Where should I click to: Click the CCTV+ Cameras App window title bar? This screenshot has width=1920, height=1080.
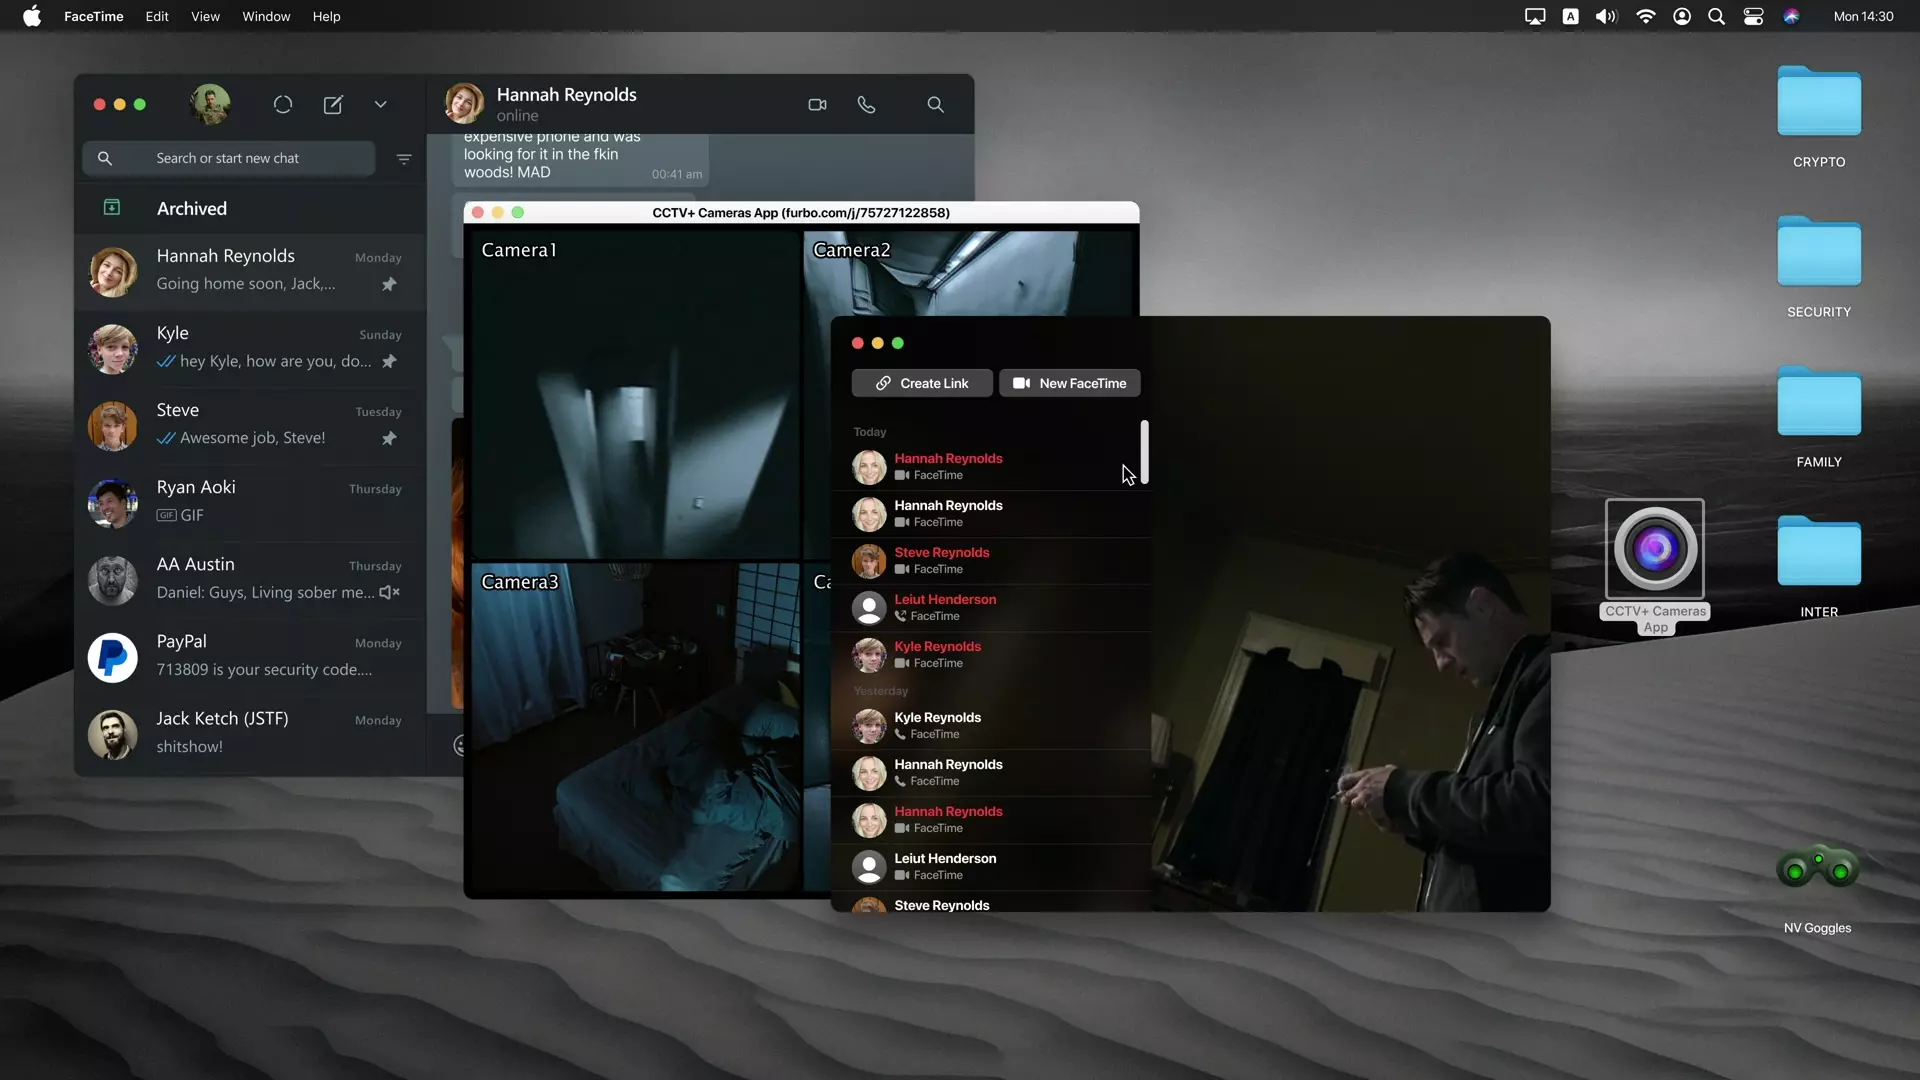[801, 212]
